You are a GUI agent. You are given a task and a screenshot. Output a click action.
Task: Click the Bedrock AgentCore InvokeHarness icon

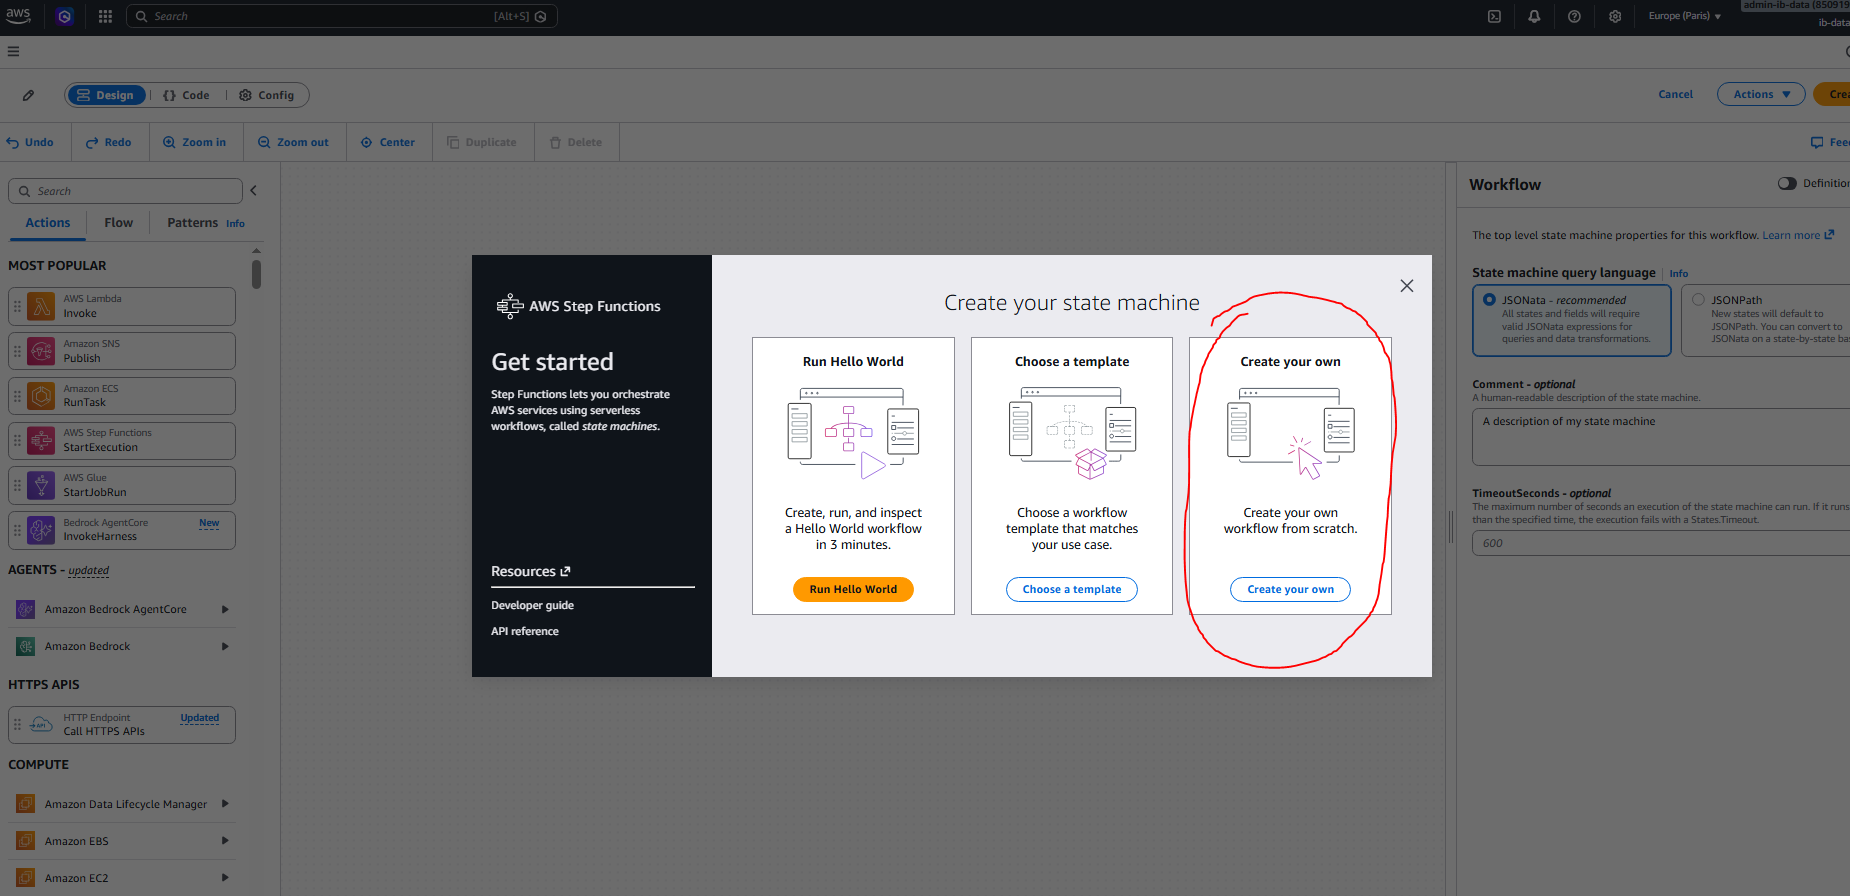click(x=41, y=530)
